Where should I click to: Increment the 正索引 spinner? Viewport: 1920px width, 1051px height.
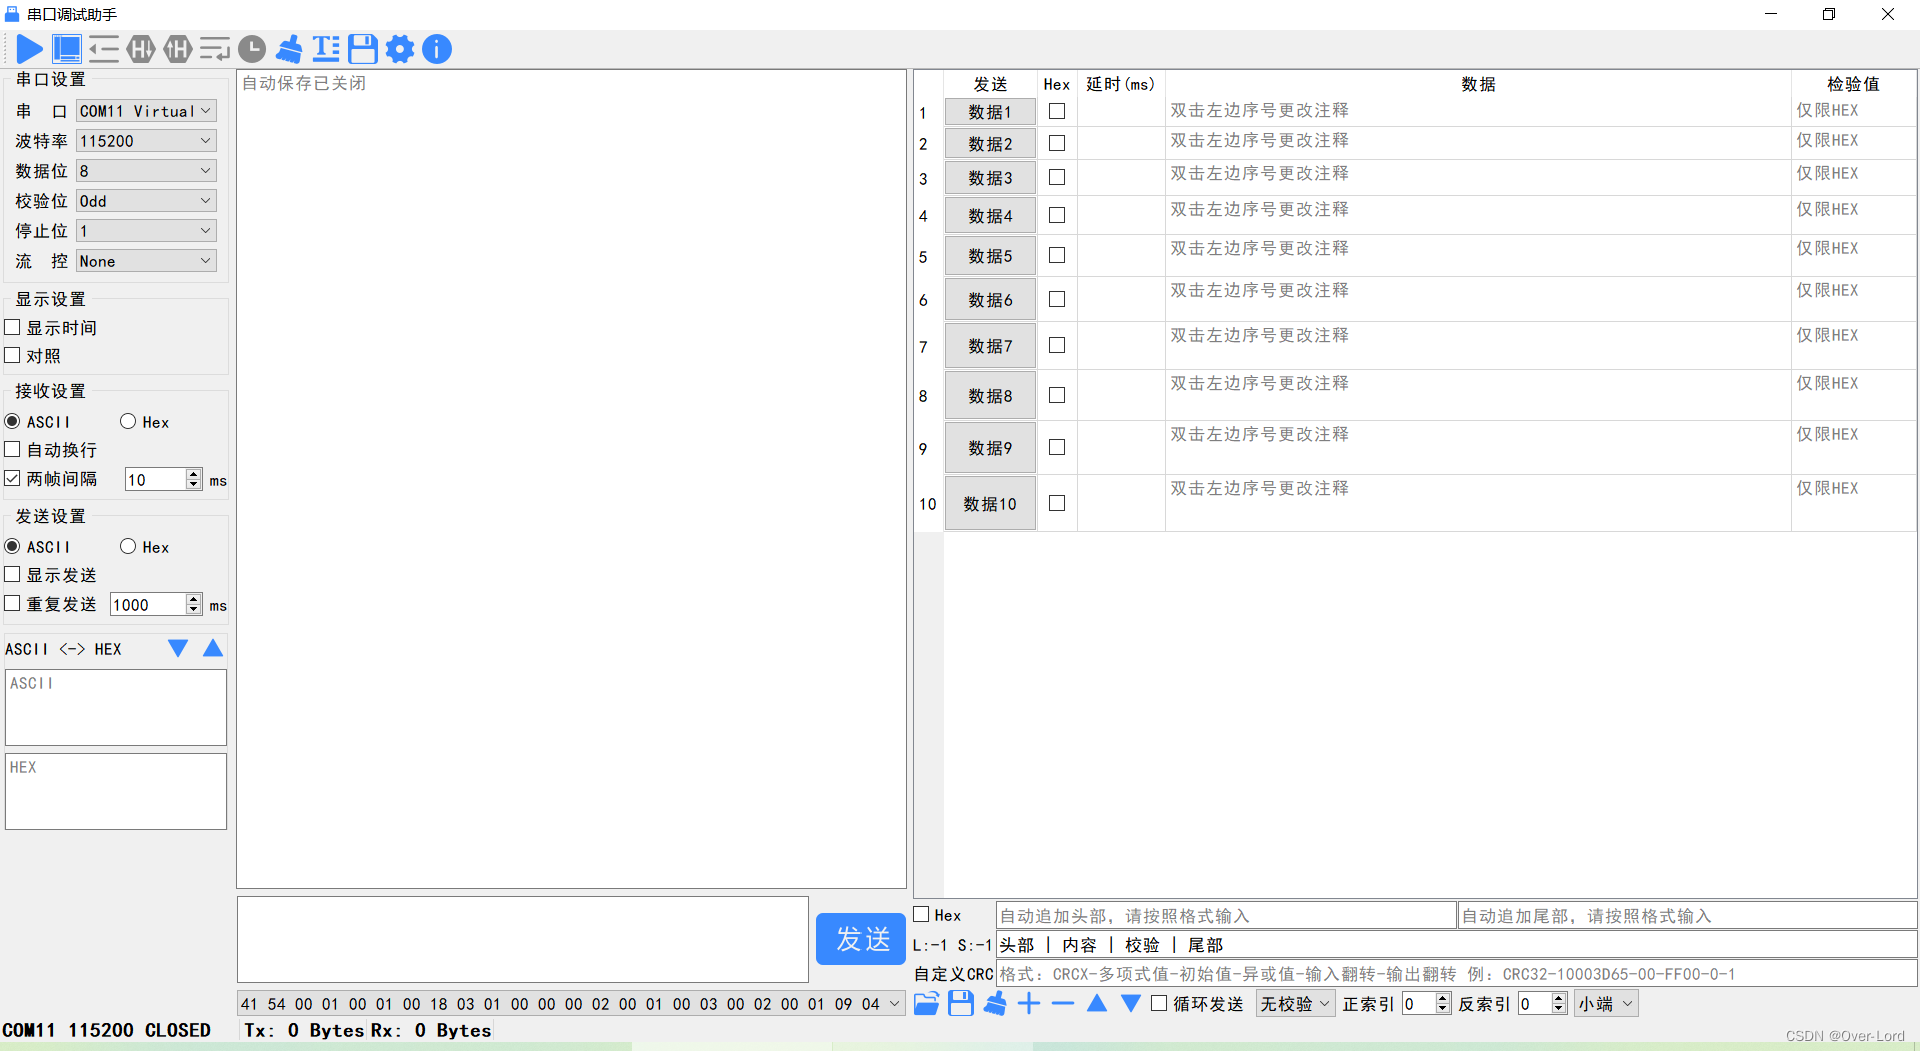click(1442, 998)
